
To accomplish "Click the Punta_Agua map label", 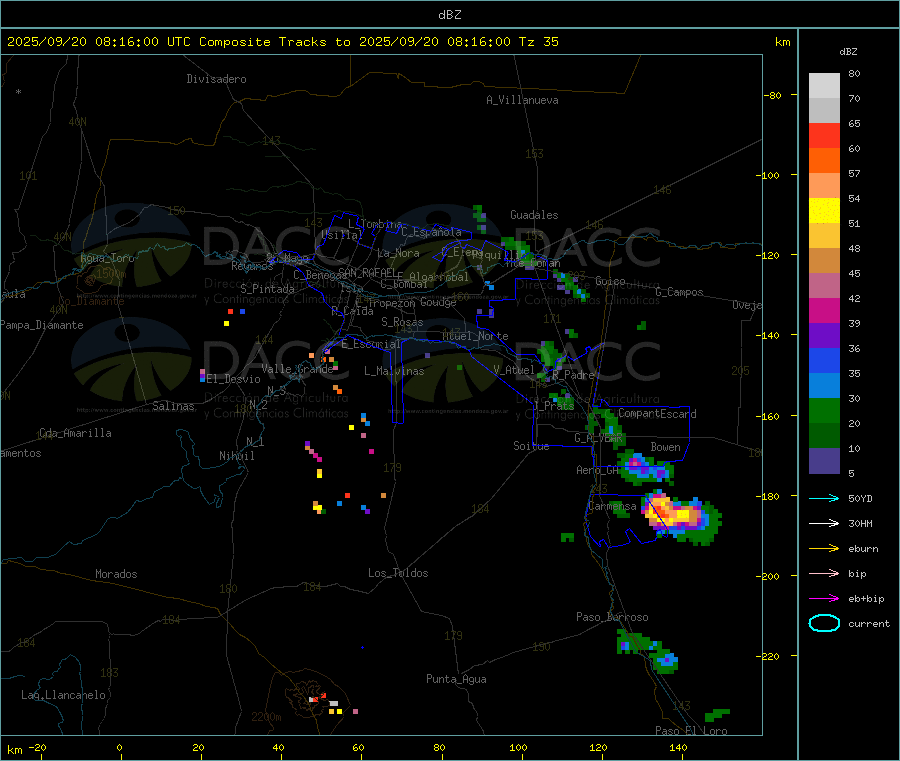I will coord(456,679).
